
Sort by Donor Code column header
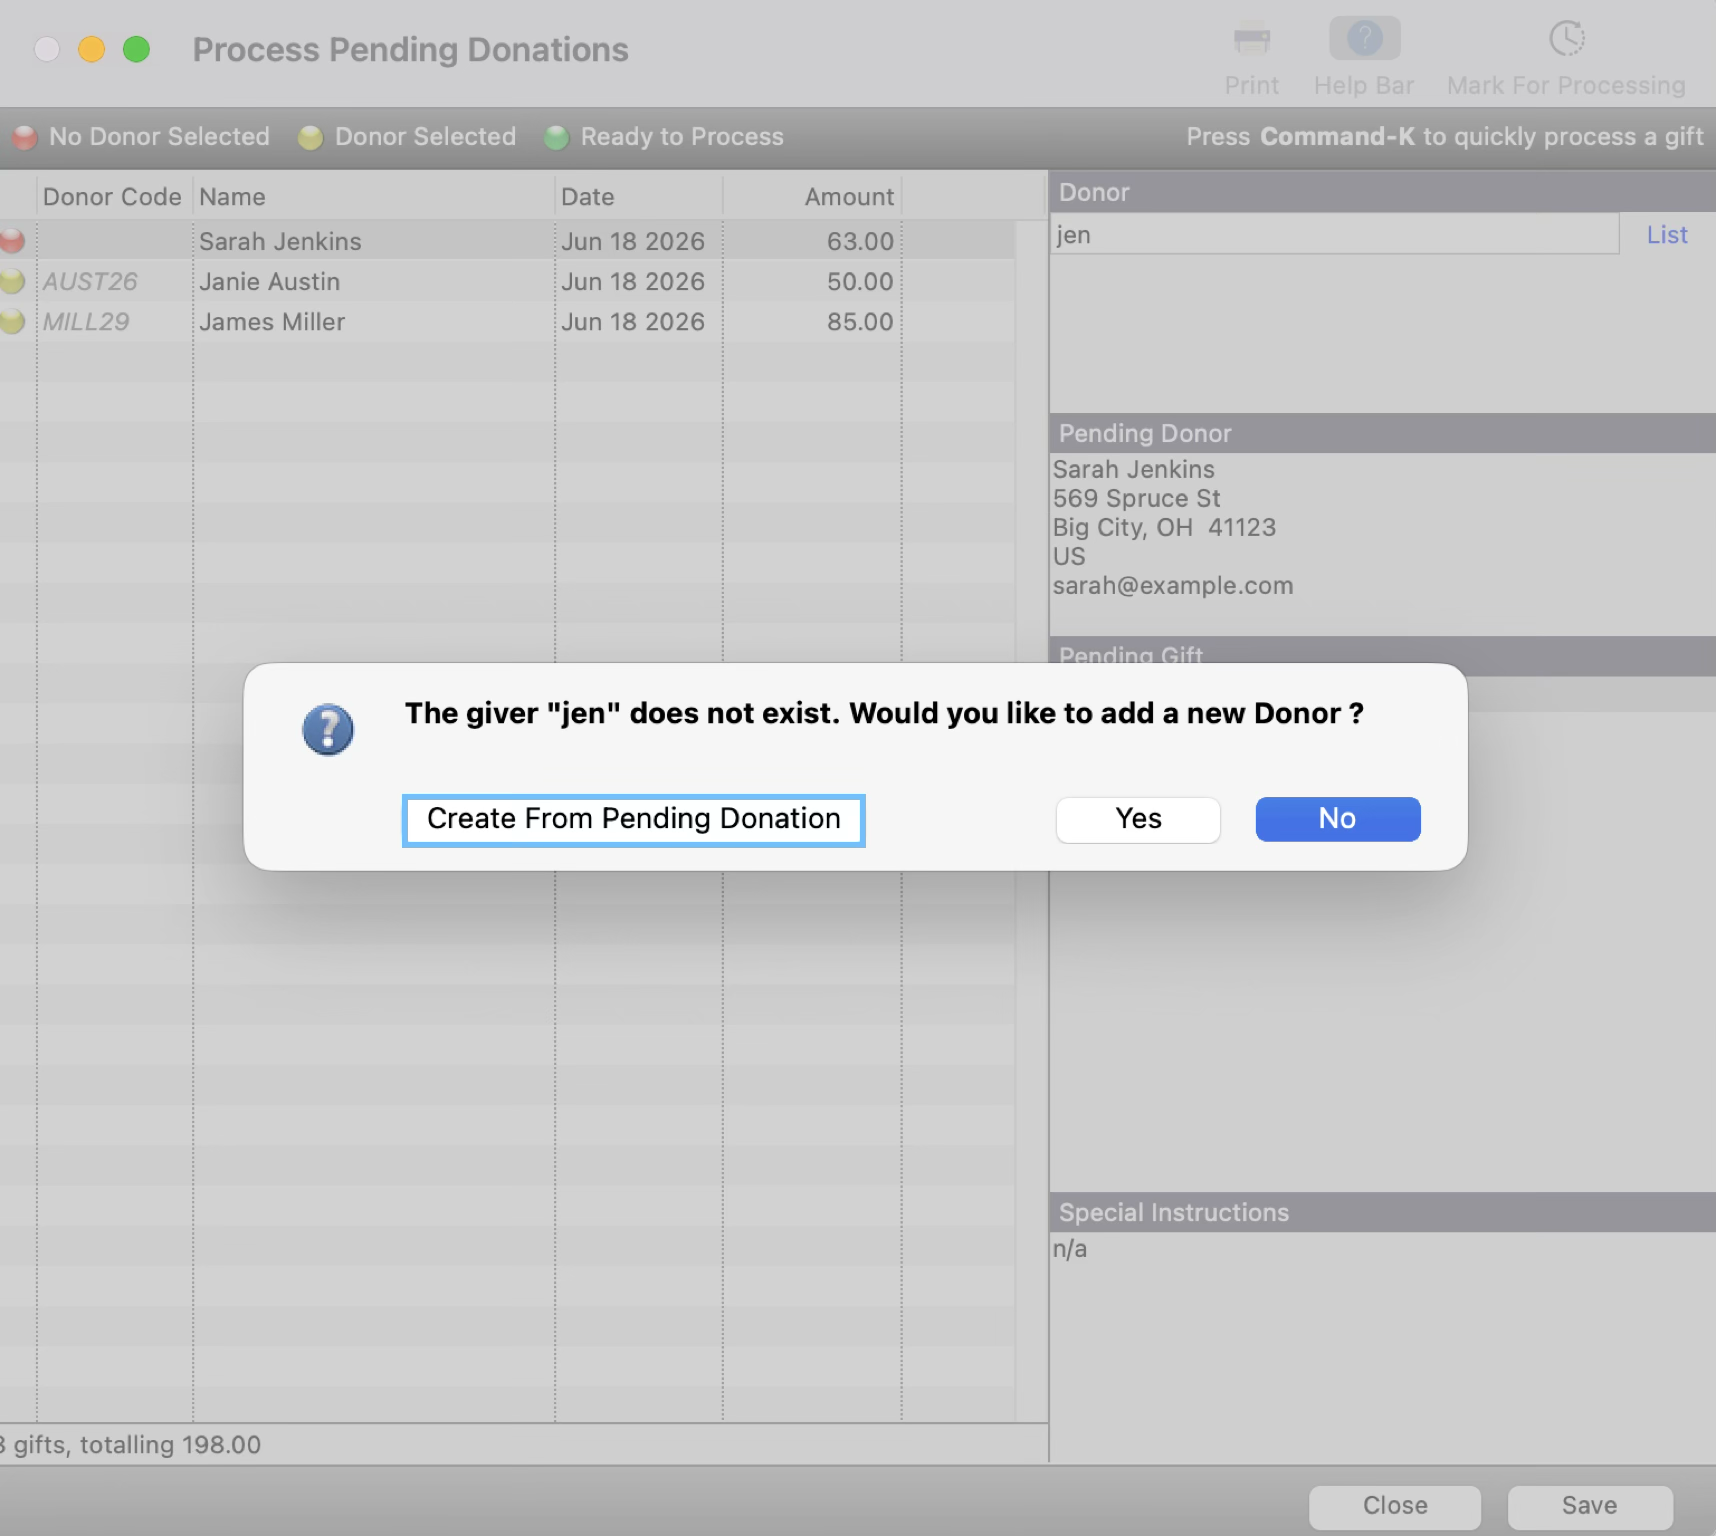(112, 197)
